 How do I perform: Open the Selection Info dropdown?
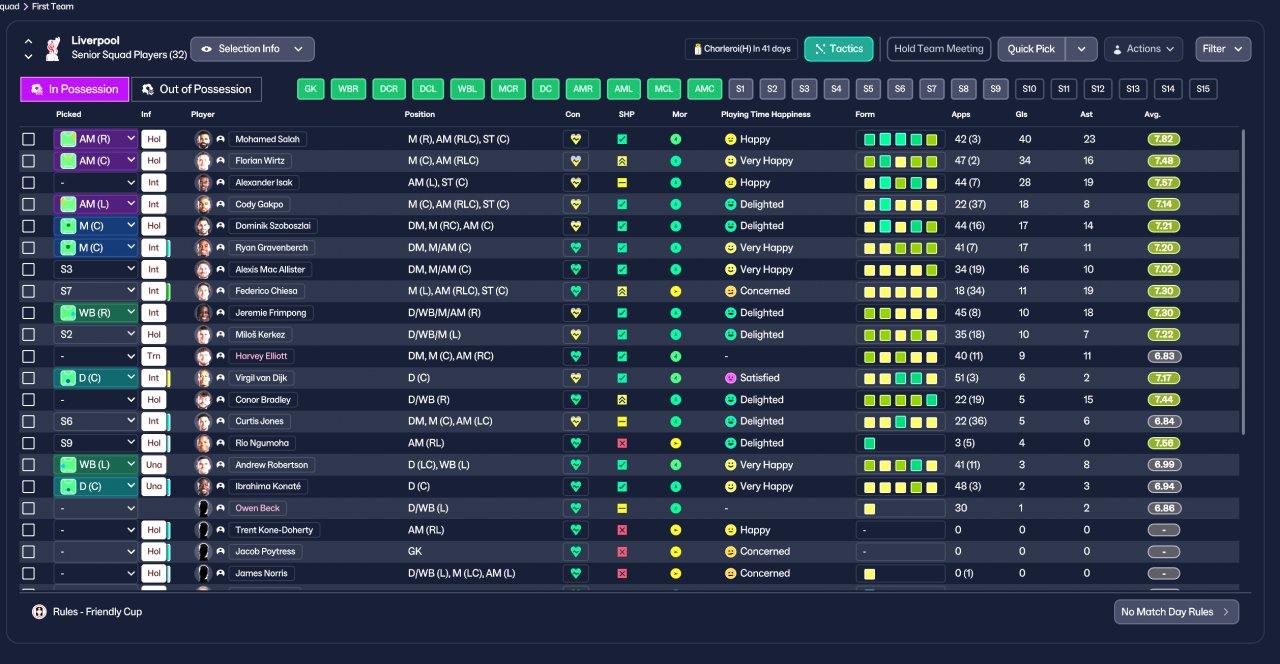coord(252,49)
